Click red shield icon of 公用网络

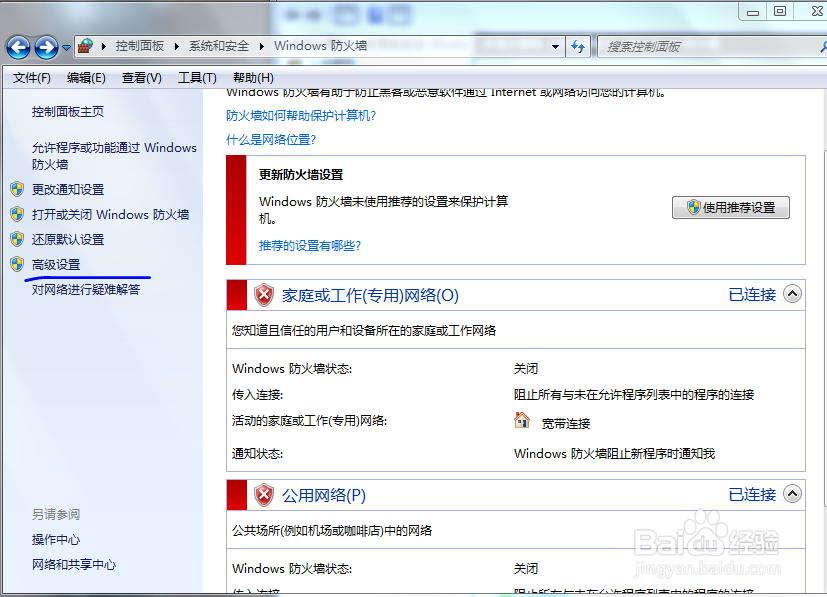(x=264, y=495)
